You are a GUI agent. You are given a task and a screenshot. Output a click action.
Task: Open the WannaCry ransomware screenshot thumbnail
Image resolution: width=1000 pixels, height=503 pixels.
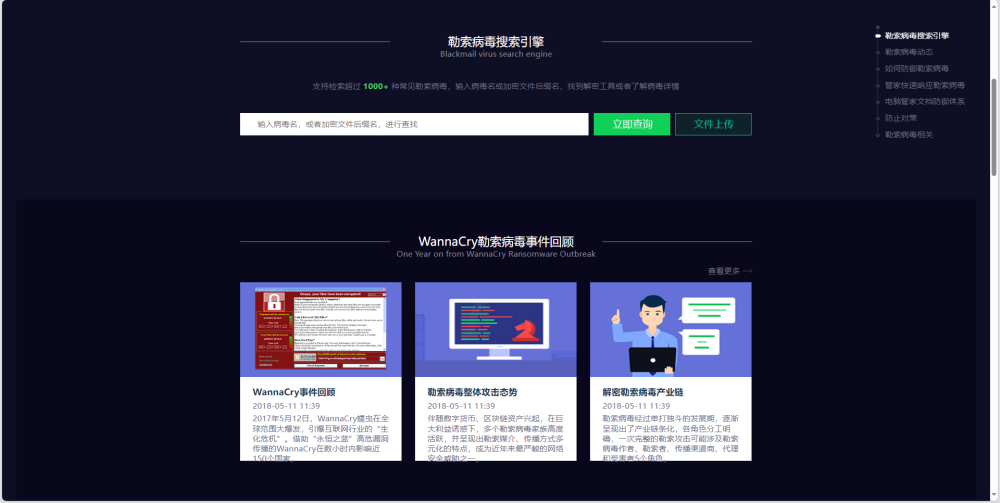click(x=321, y=330)
